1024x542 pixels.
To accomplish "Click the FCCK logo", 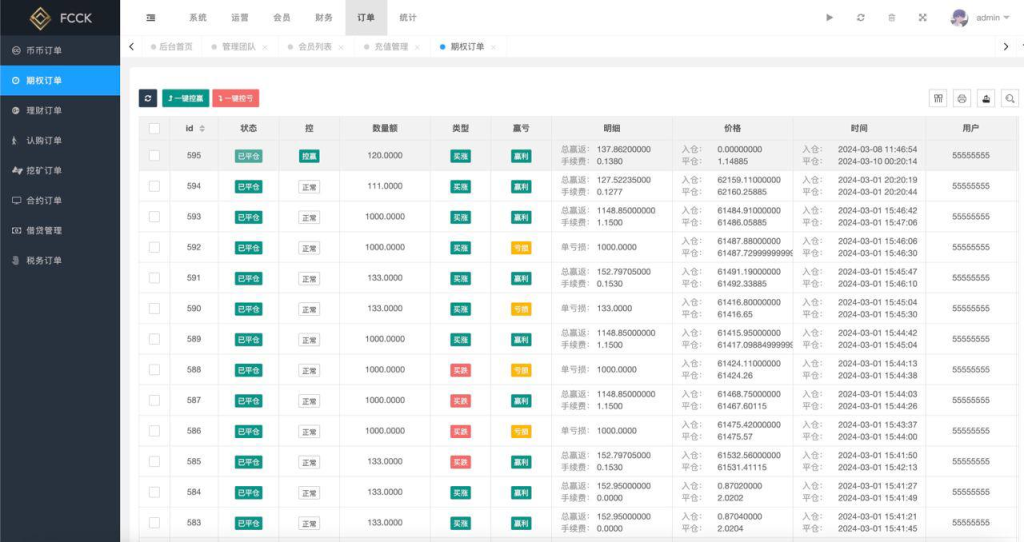I will point(61,18).
